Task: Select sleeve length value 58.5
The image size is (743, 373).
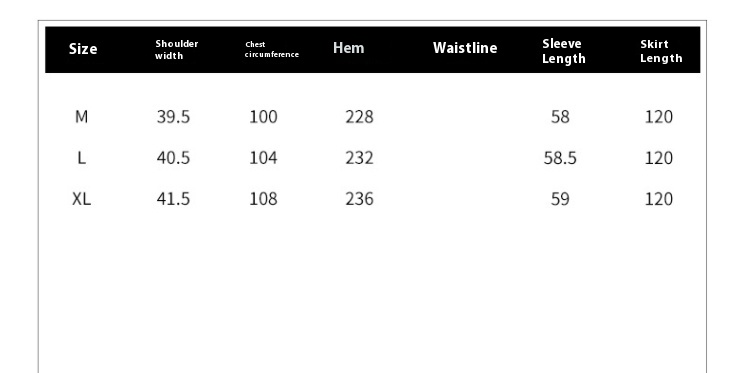Action: [560, 158]
